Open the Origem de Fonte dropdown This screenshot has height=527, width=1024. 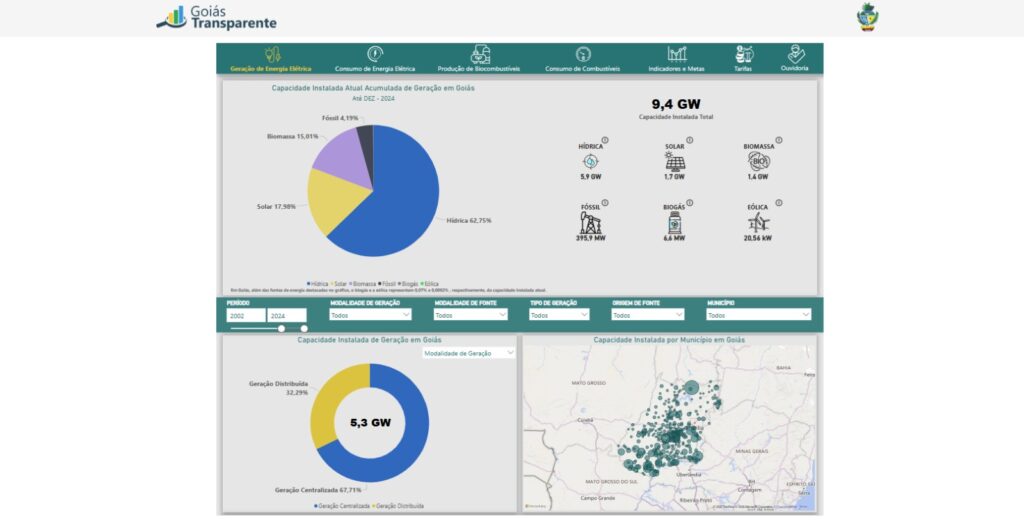pos(648,315)
